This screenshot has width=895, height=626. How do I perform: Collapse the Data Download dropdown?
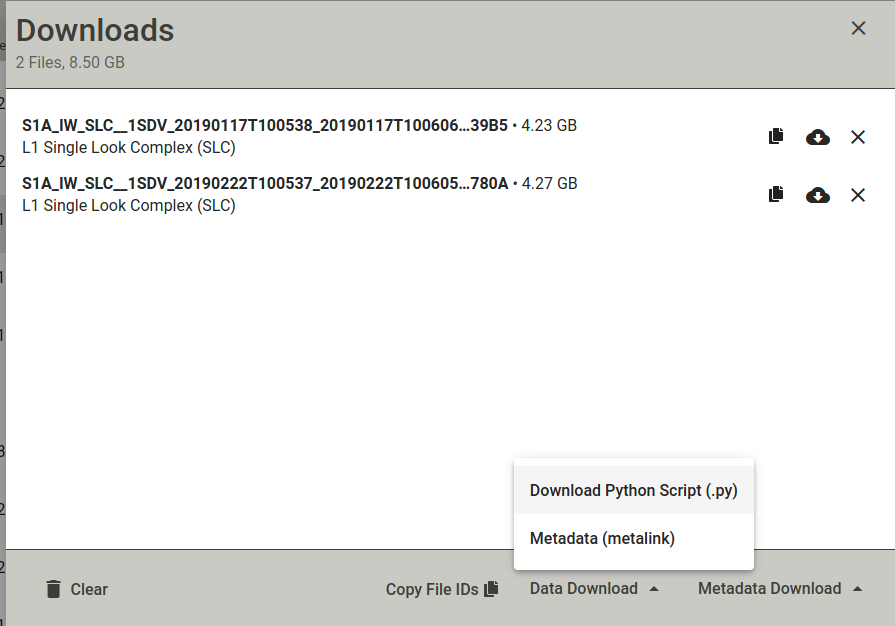594,589
